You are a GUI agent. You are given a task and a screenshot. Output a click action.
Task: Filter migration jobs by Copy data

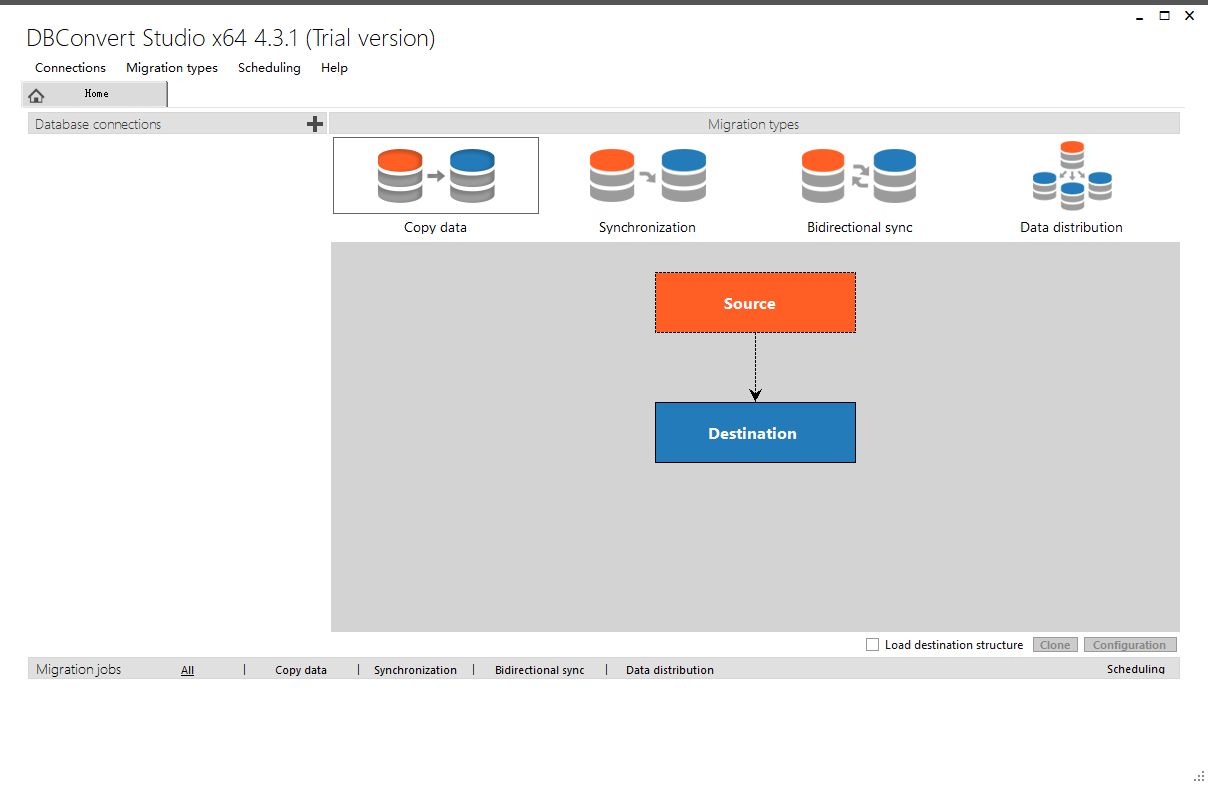[x=301, y=670]
